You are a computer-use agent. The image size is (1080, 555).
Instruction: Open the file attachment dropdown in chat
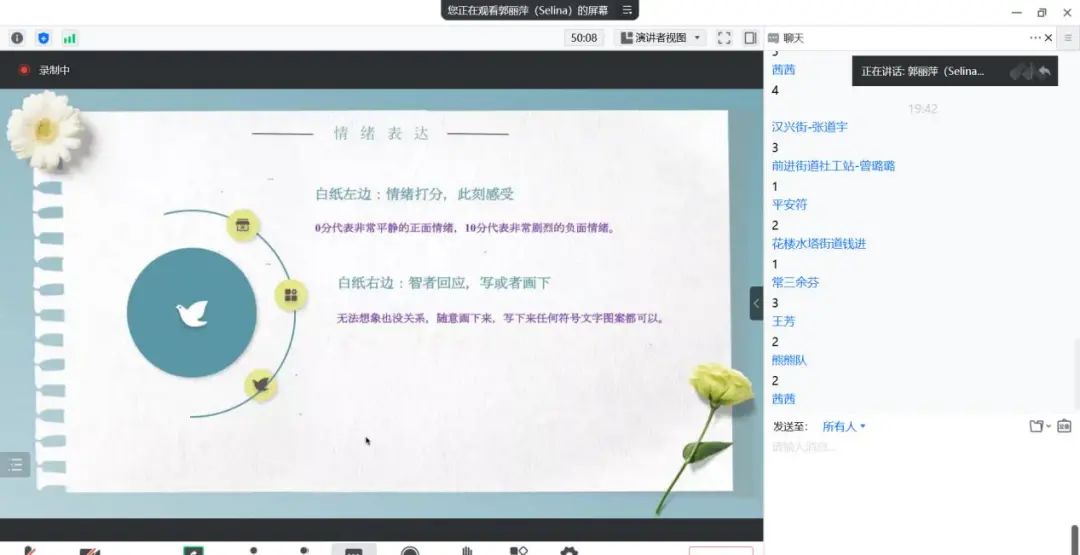tap(1039, 427)
